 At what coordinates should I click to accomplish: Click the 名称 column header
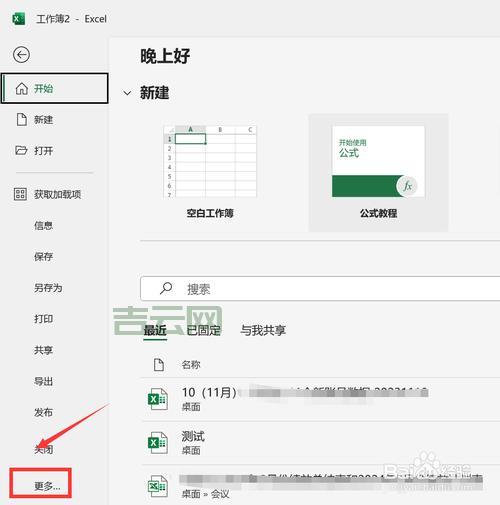[191, 365]
